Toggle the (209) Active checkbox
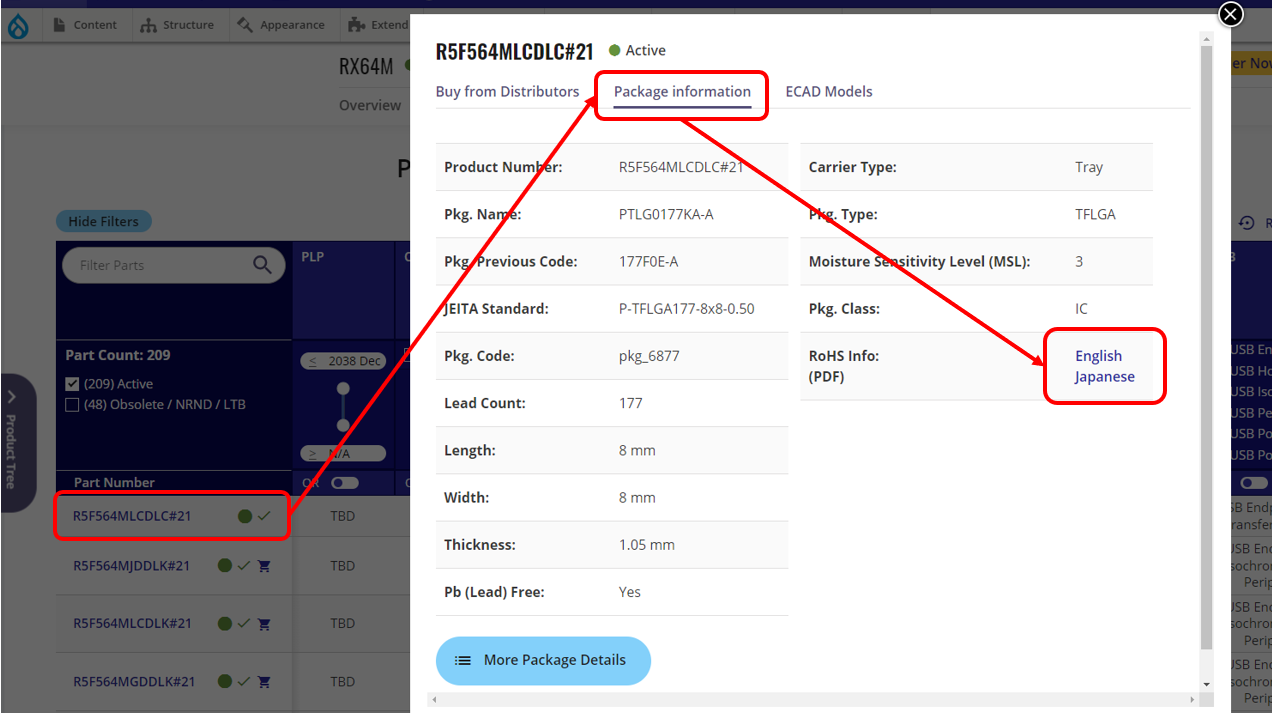Viewport: 1272px width, 713px height. coord(72,384)
